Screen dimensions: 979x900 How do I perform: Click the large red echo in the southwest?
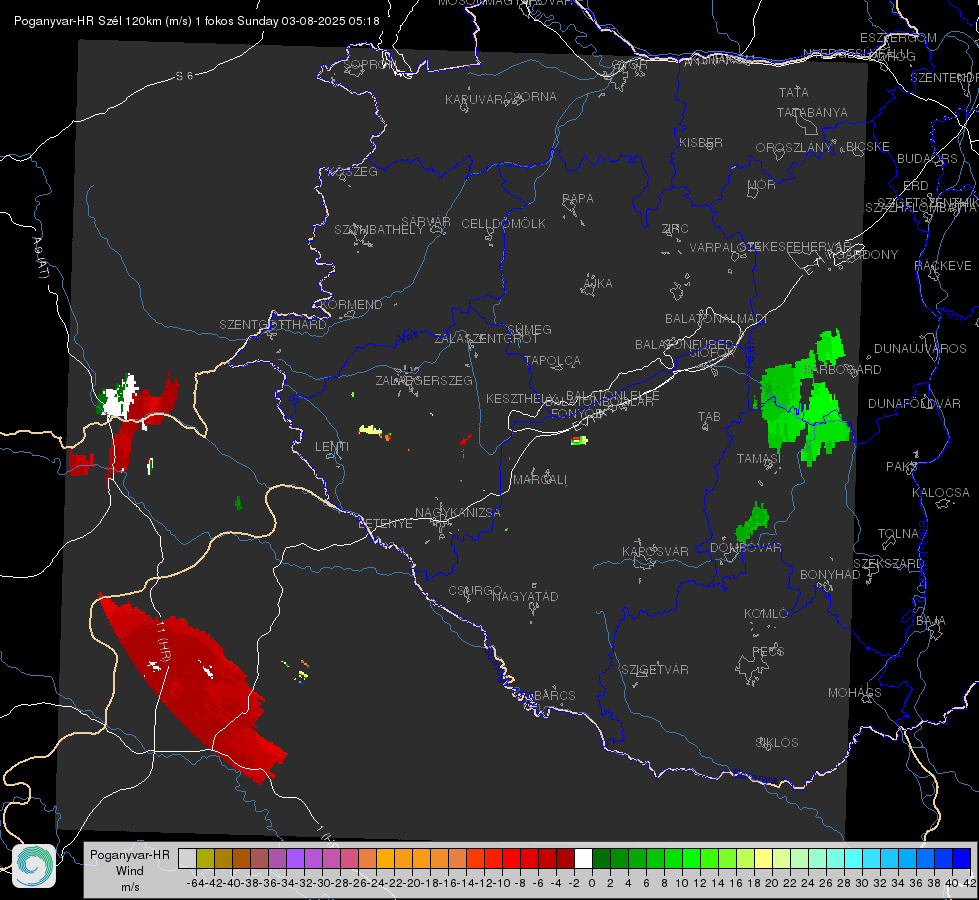coord(194,687)
